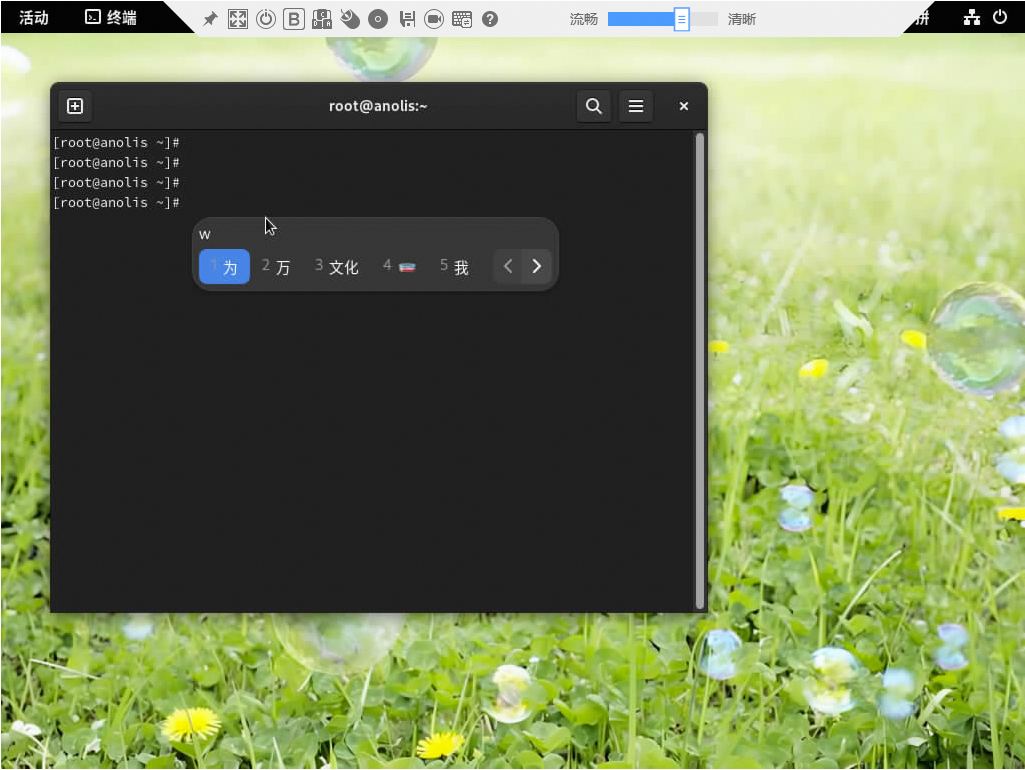Click the video camera record icon
1025x770 pixels.
coord(434,19)
